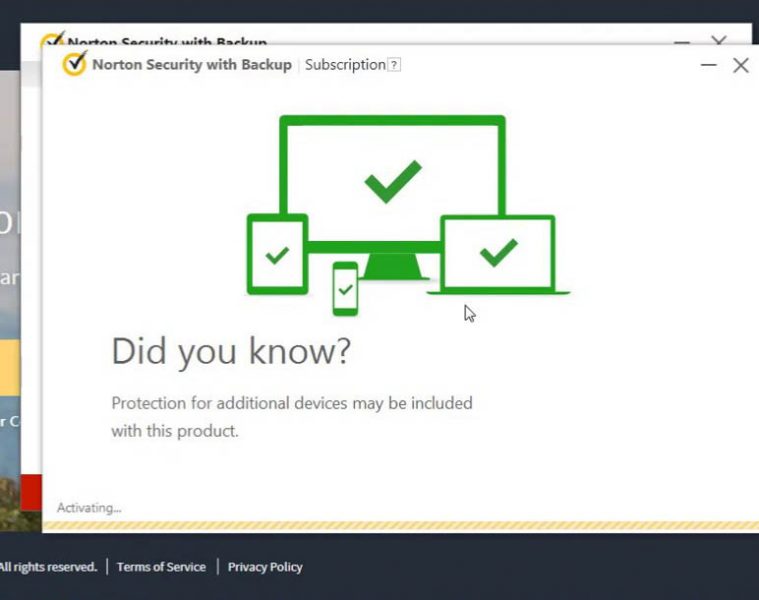
Task: Open the Subscription help question-mark icon
Action: pyautogui.click(x=395, y=65)
